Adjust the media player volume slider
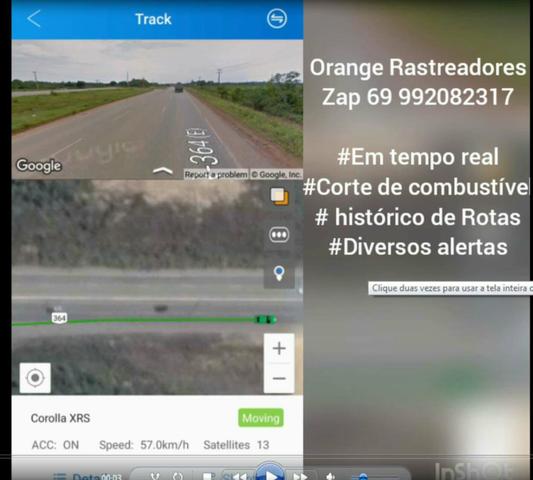The height and width of the screenshot is (480, 533). click(x=374, y=477)
